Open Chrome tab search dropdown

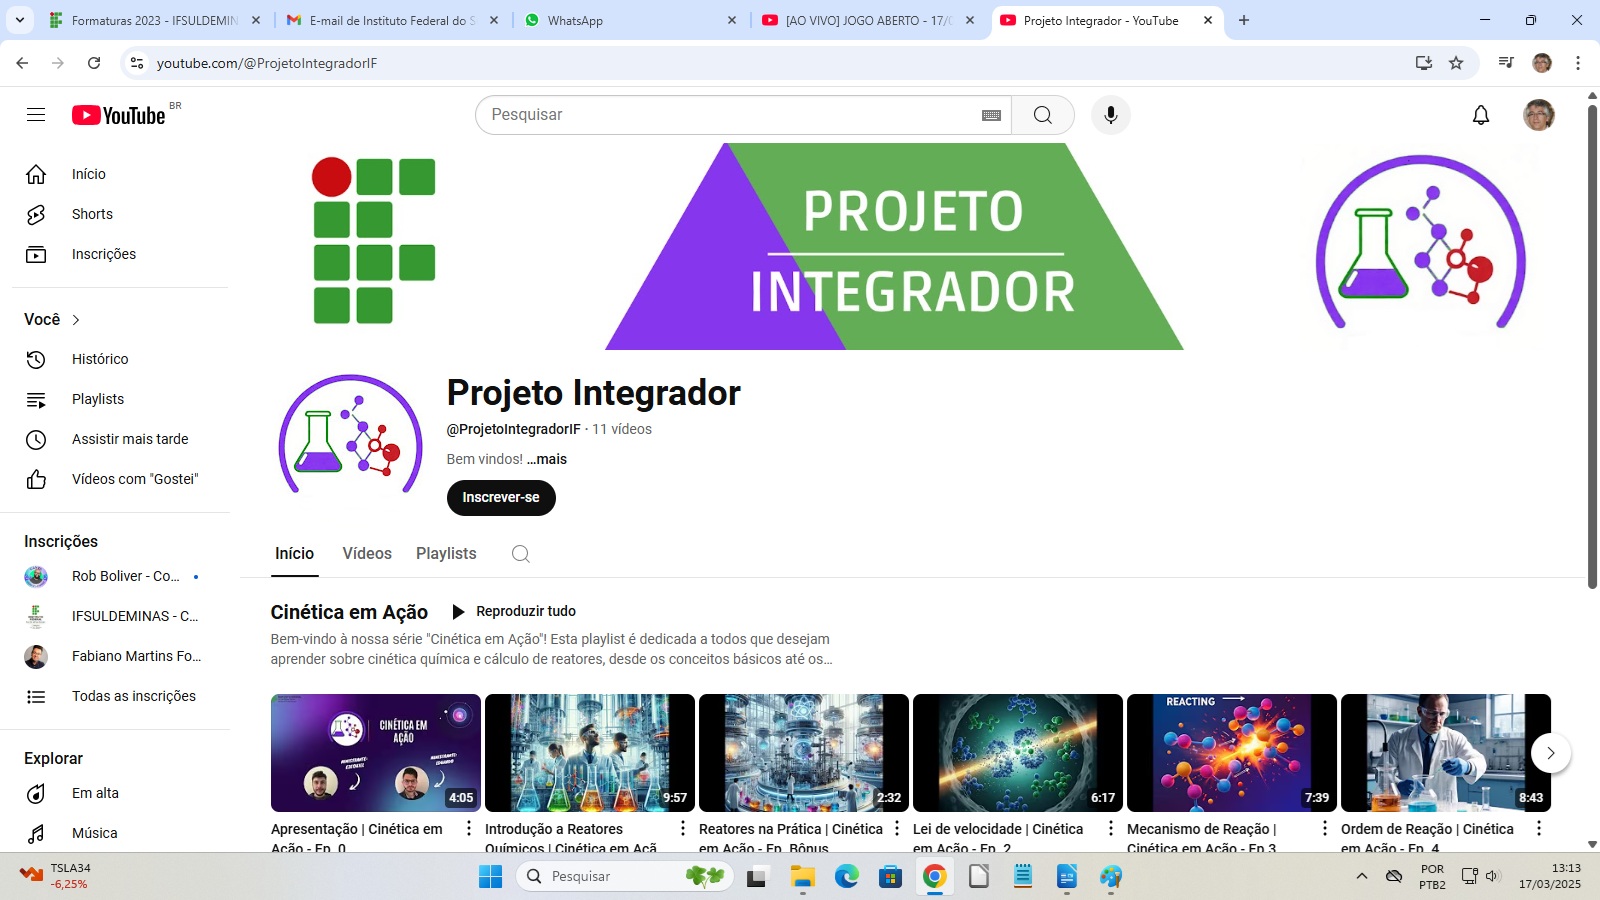click(x=20, y=20)
